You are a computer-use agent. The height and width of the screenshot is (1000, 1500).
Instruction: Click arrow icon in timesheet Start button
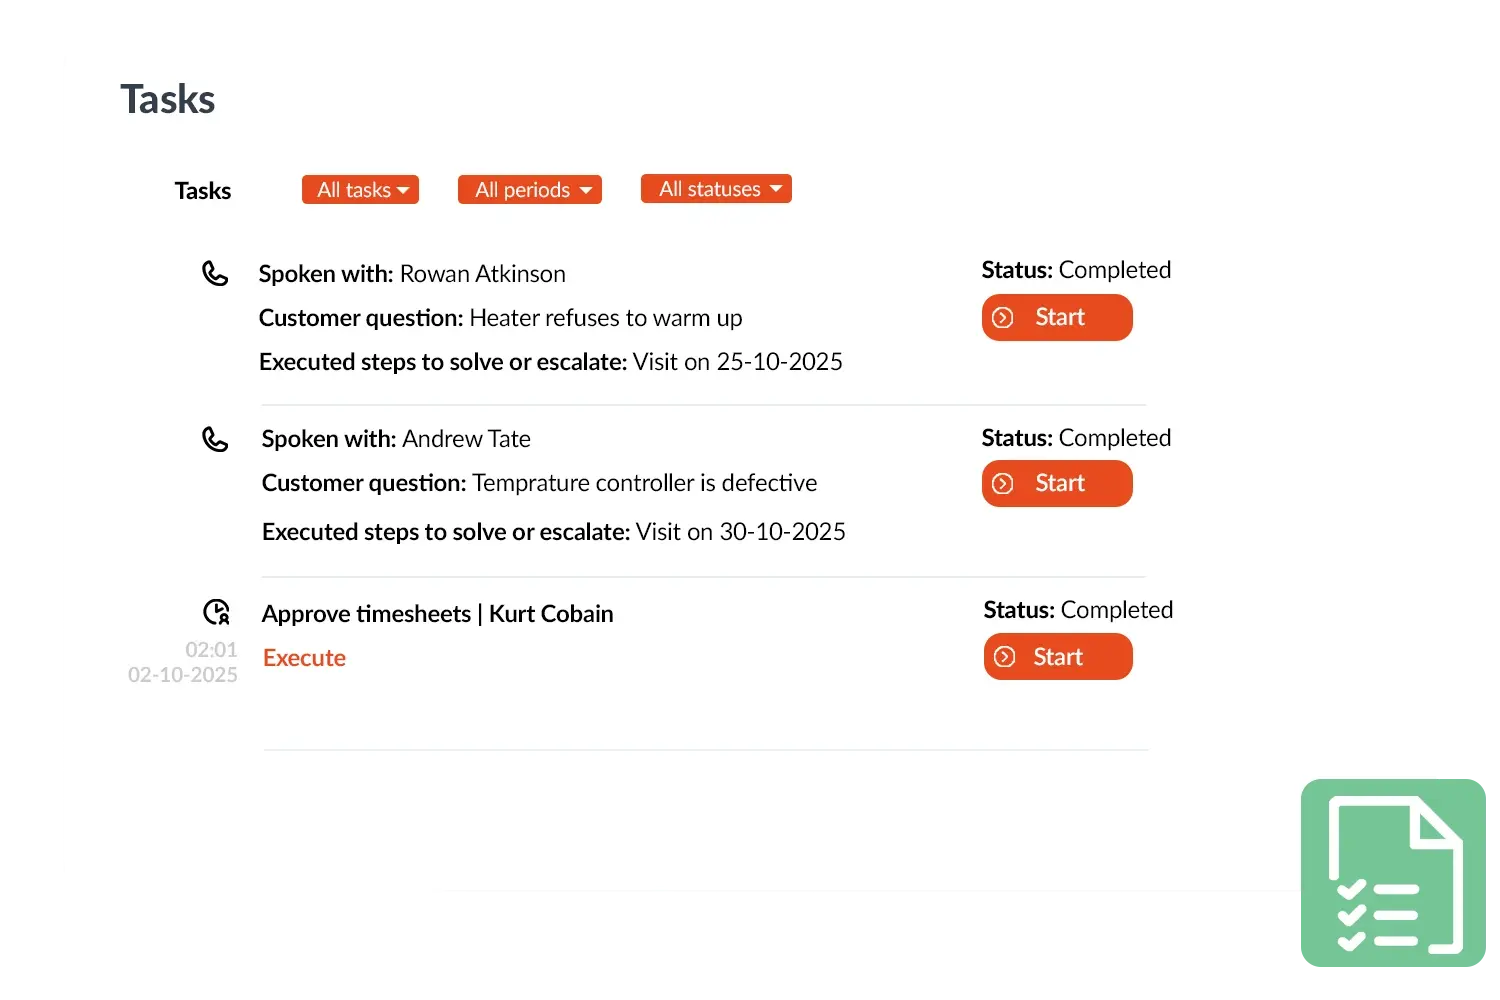[x=1005, y=657]
